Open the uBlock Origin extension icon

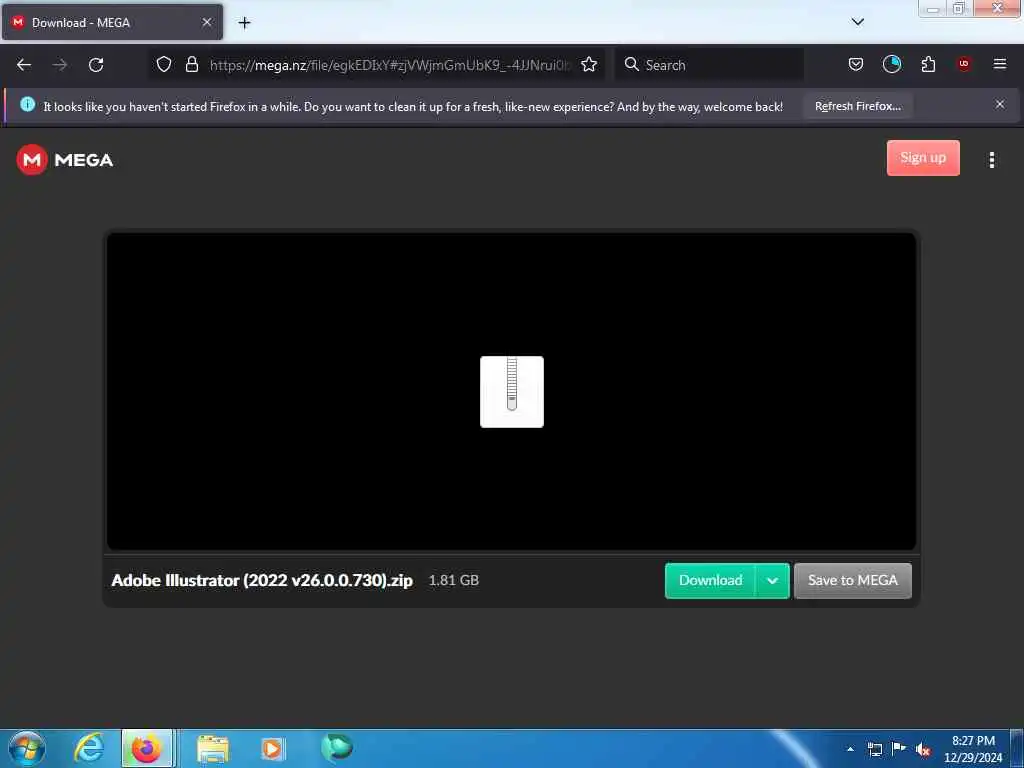click(x=963, y=64)
